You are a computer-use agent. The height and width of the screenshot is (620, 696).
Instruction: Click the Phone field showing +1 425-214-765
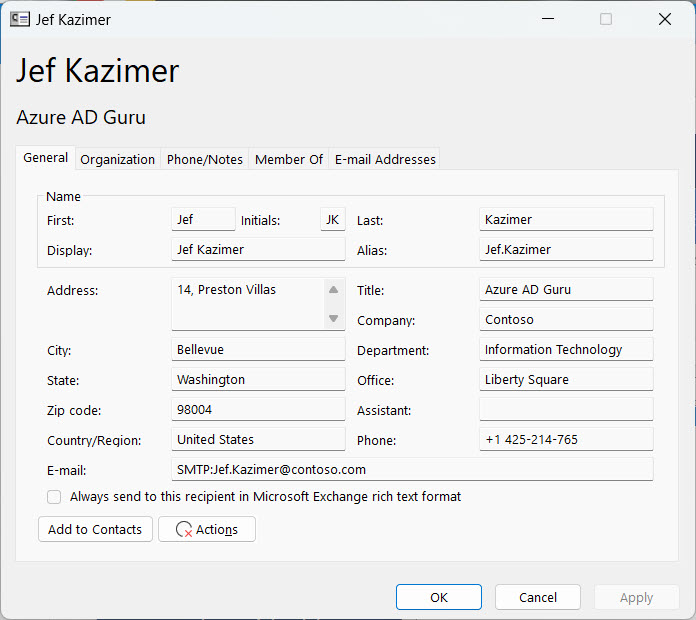click(x=566, y=439)
